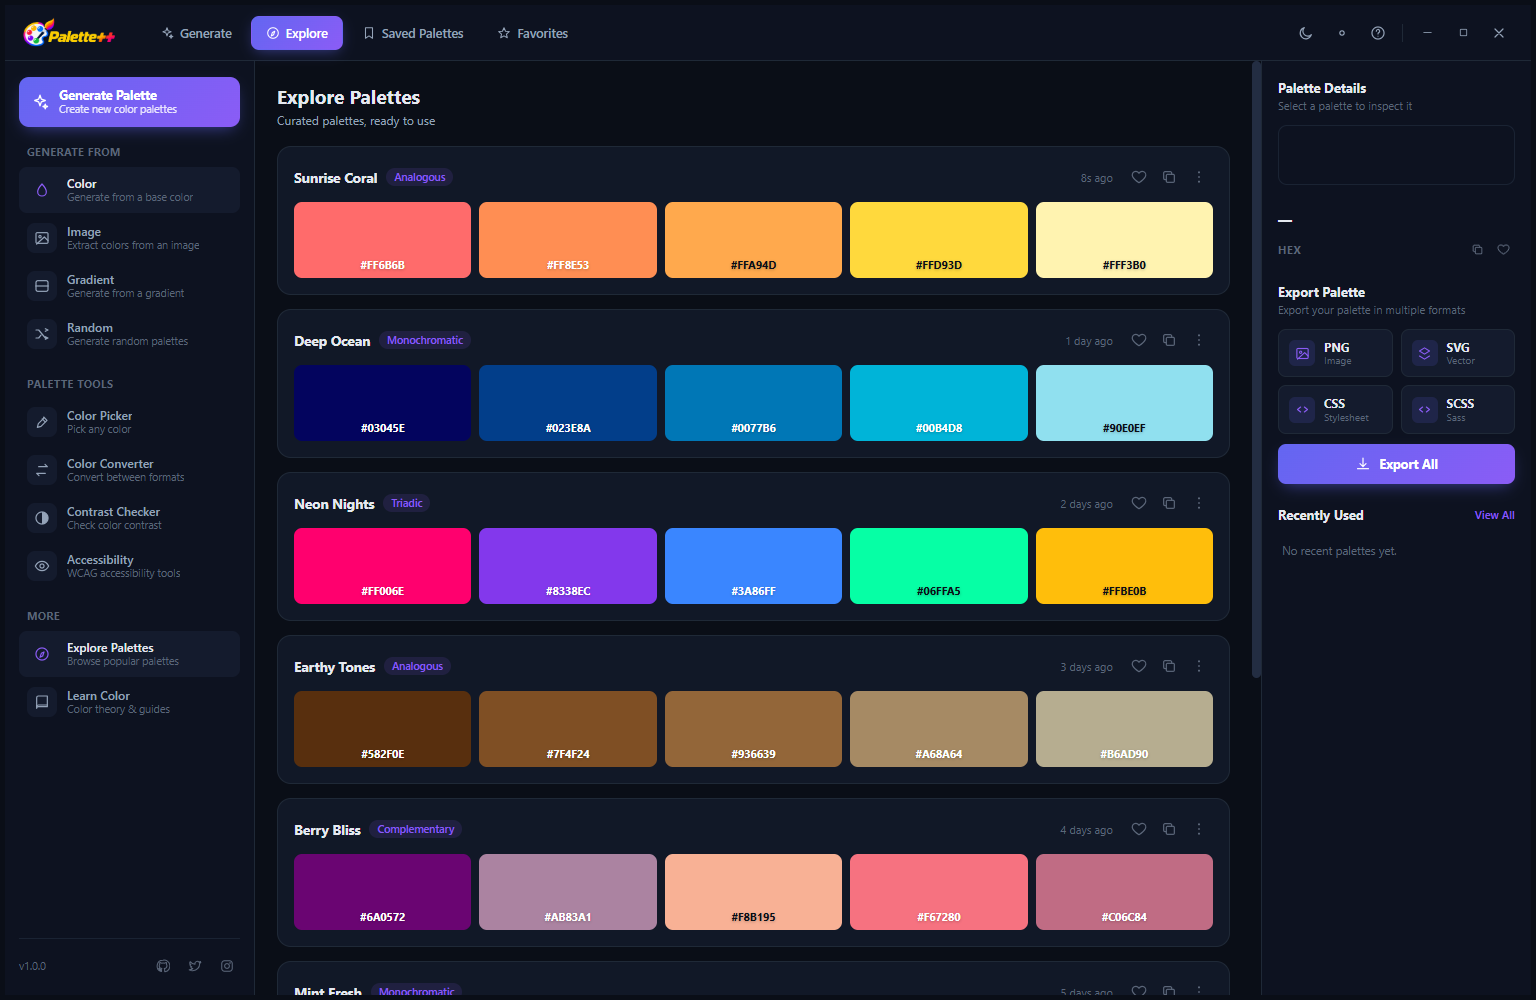Image resolution: width=1536 pixels, height=1000 pixels.
Task: Pick the #06FFA5 green swatch
Action: [x=939, y=566]
